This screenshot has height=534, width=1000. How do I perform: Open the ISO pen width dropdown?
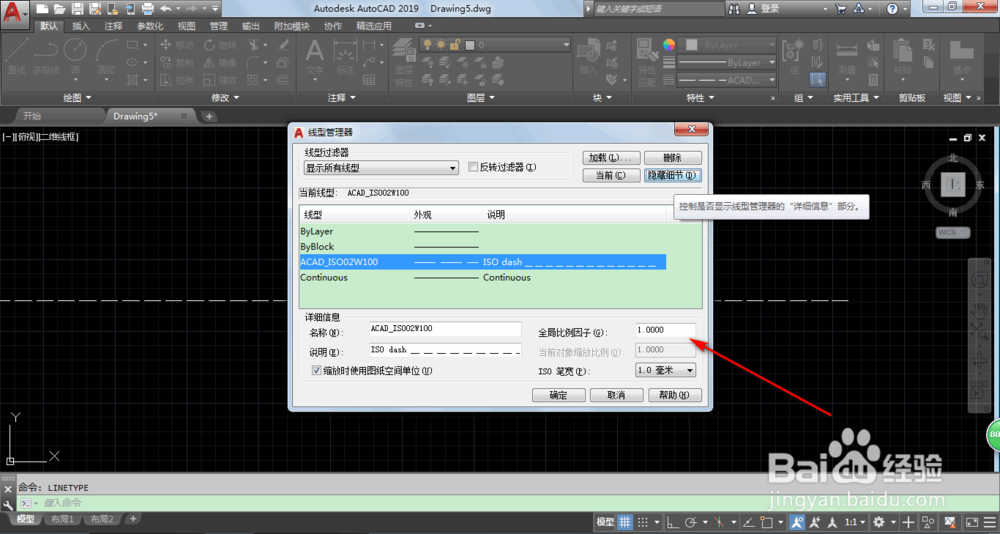tap(665, 370)
